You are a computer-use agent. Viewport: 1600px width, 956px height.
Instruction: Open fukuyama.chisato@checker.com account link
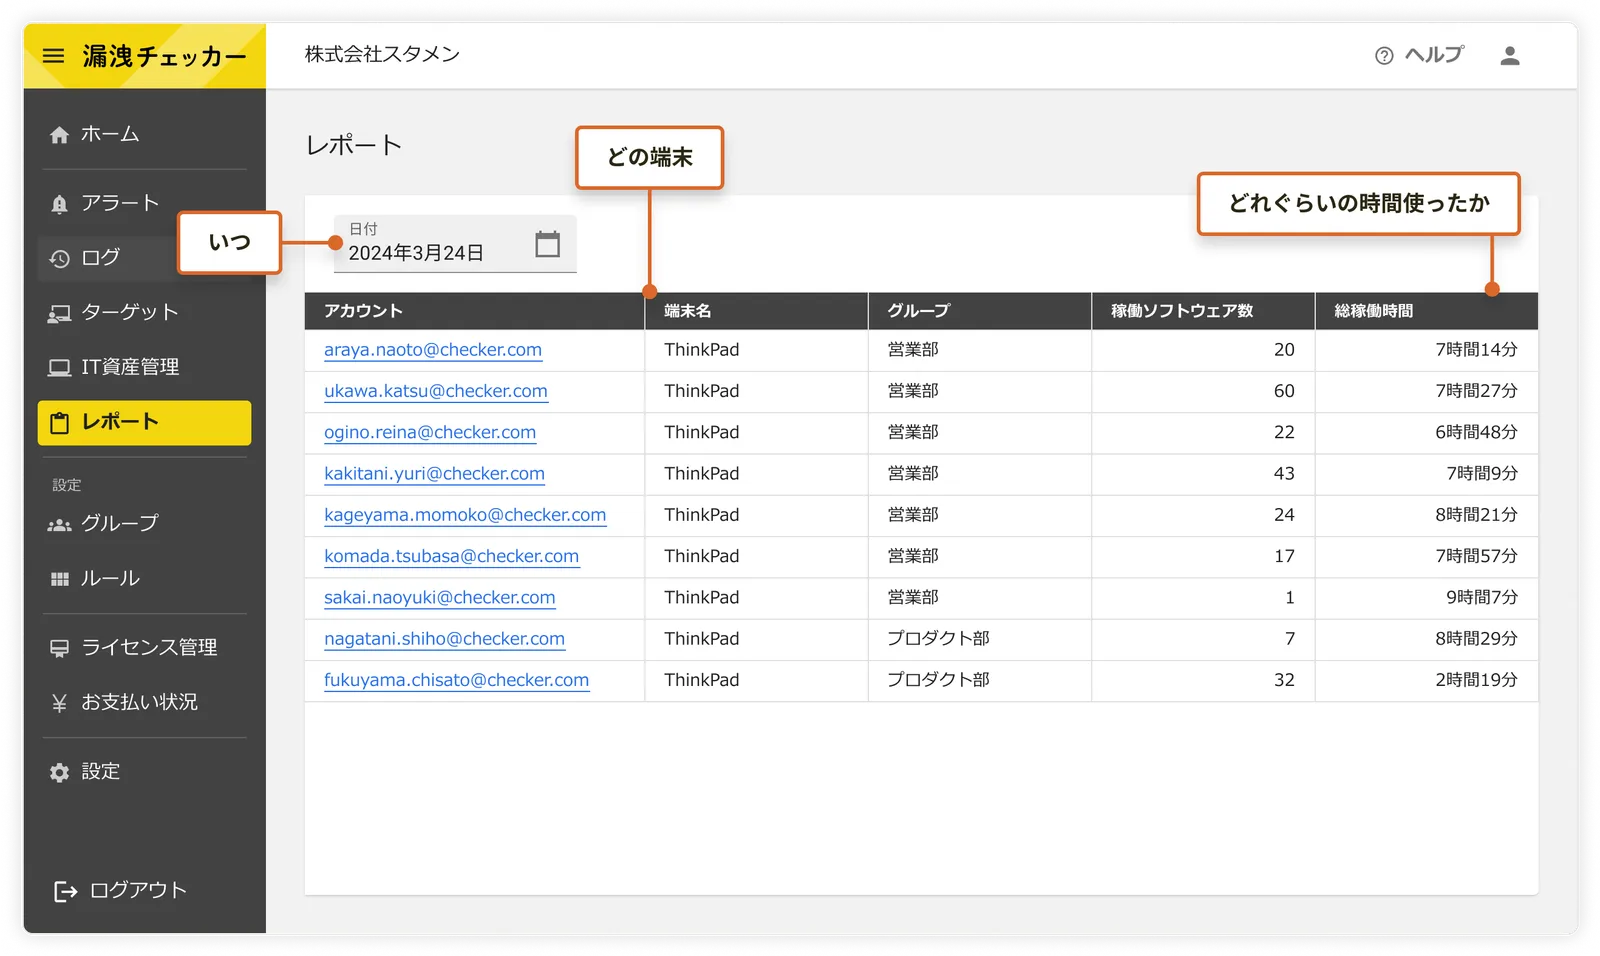456,680
